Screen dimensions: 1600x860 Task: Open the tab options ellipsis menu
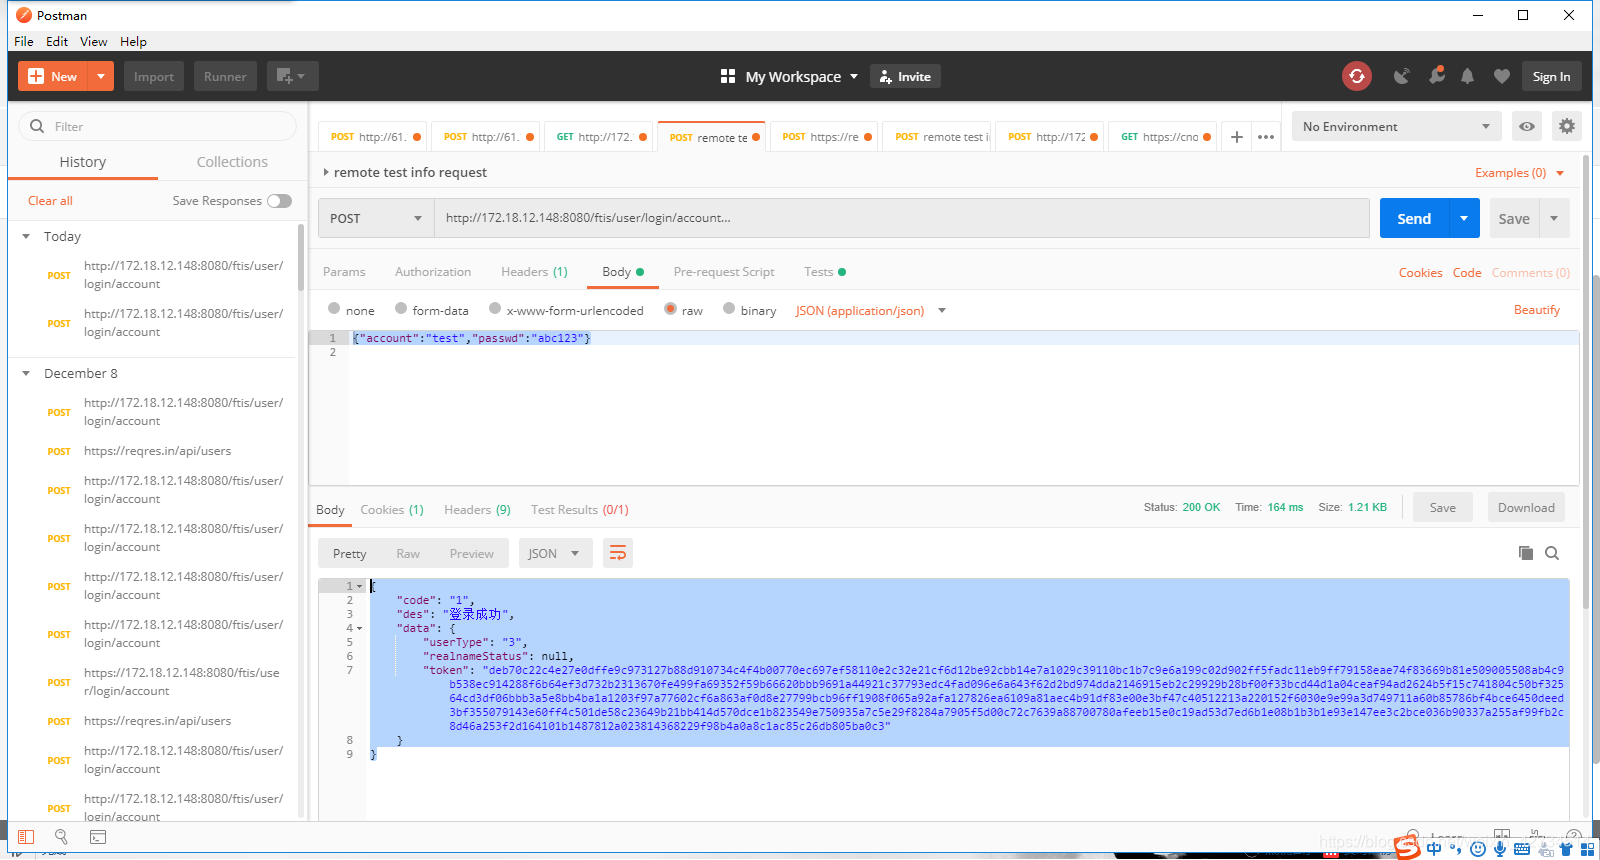1266,137
